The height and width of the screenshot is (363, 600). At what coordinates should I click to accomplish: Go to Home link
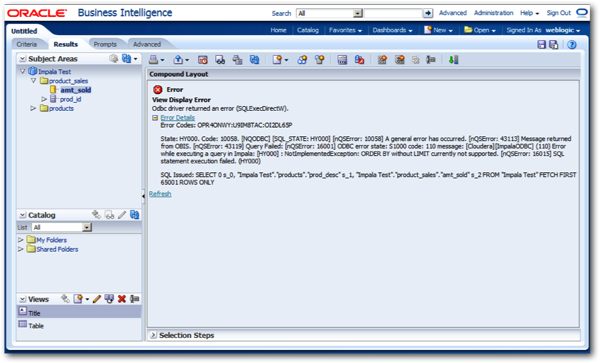[278, 30]
